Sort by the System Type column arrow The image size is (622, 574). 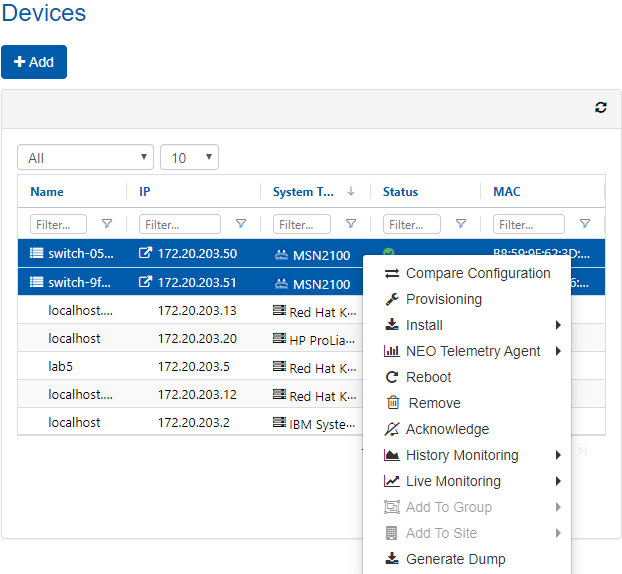pyautogui.click(x=351, y=191)
